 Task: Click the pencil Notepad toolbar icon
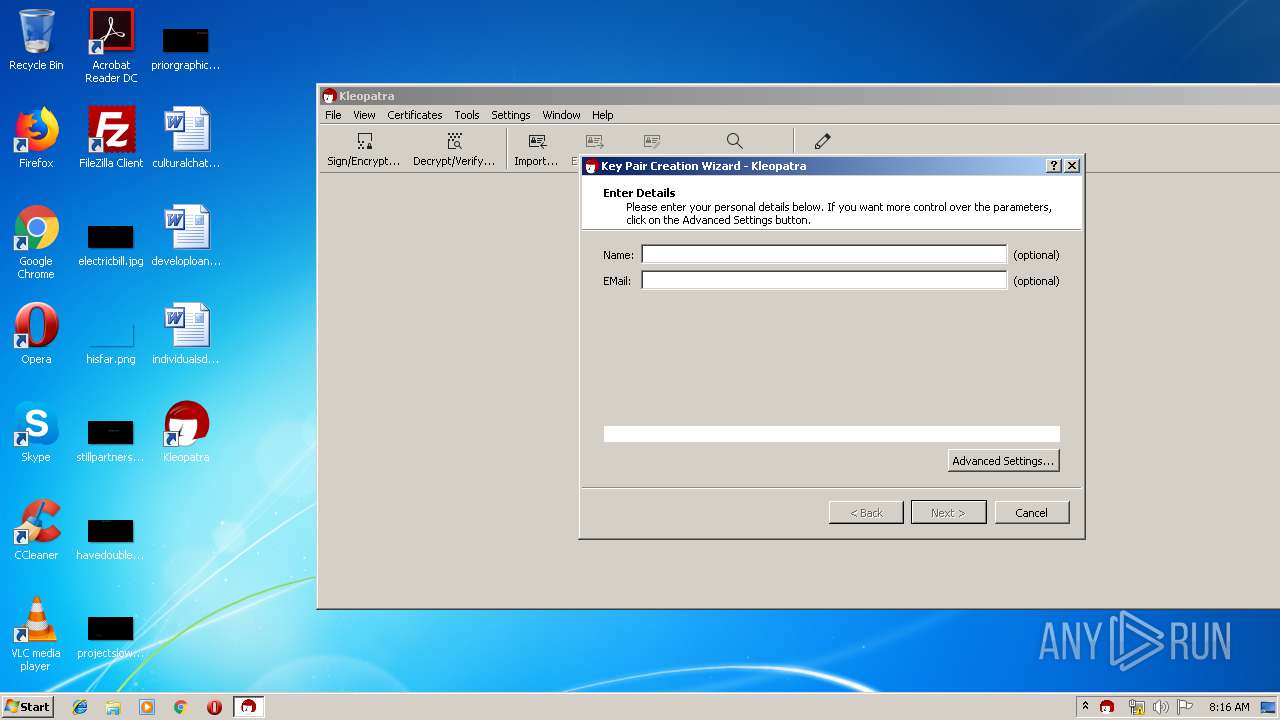(x=822, y=142)
